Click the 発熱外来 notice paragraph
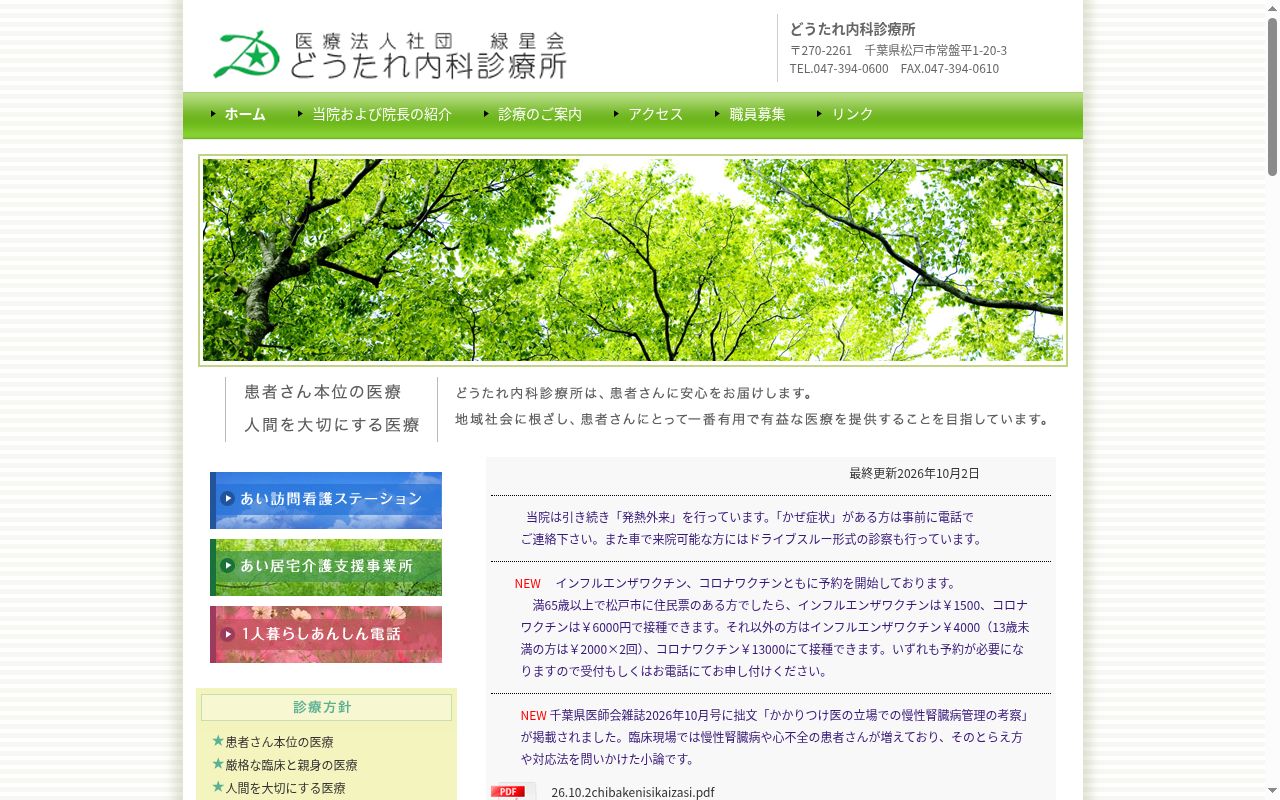The image size is (1280, 800). (x=752, y=528)
